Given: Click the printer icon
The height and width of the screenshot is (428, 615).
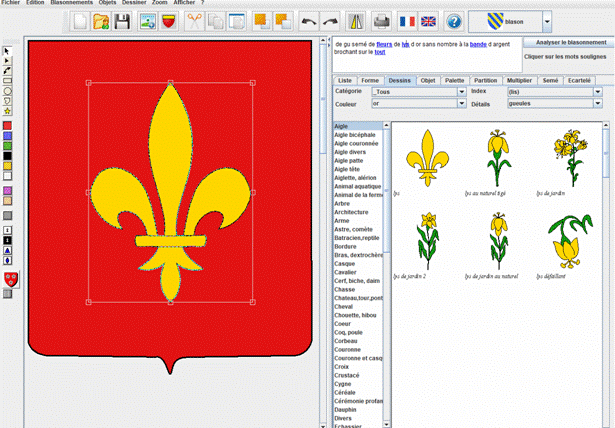Looking at the screenshot, I should [x=381, y=20].
